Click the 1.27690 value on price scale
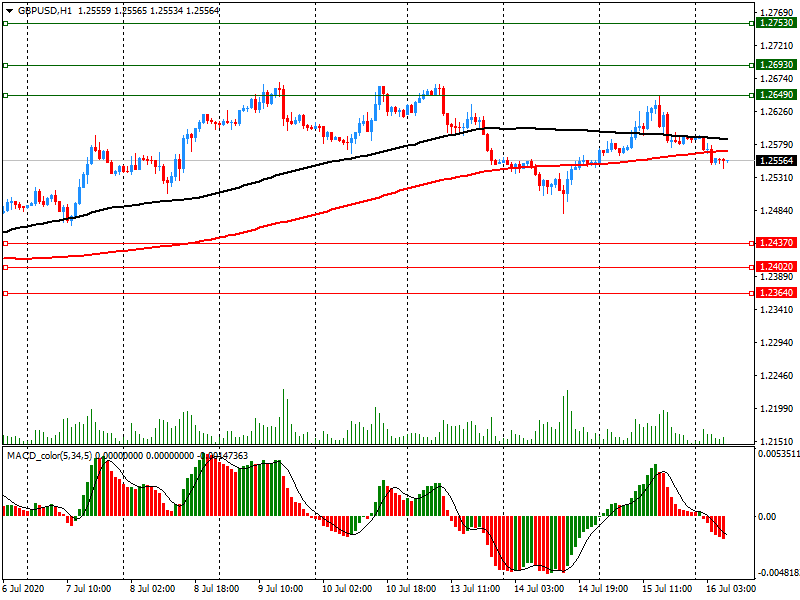 click(776, 13)
